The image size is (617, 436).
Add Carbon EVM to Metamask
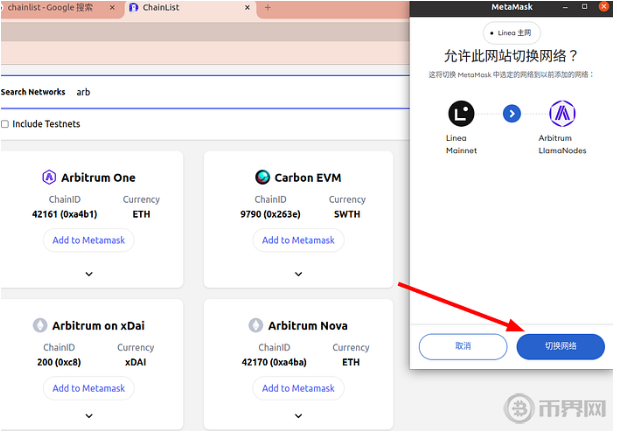coord(298,240)
